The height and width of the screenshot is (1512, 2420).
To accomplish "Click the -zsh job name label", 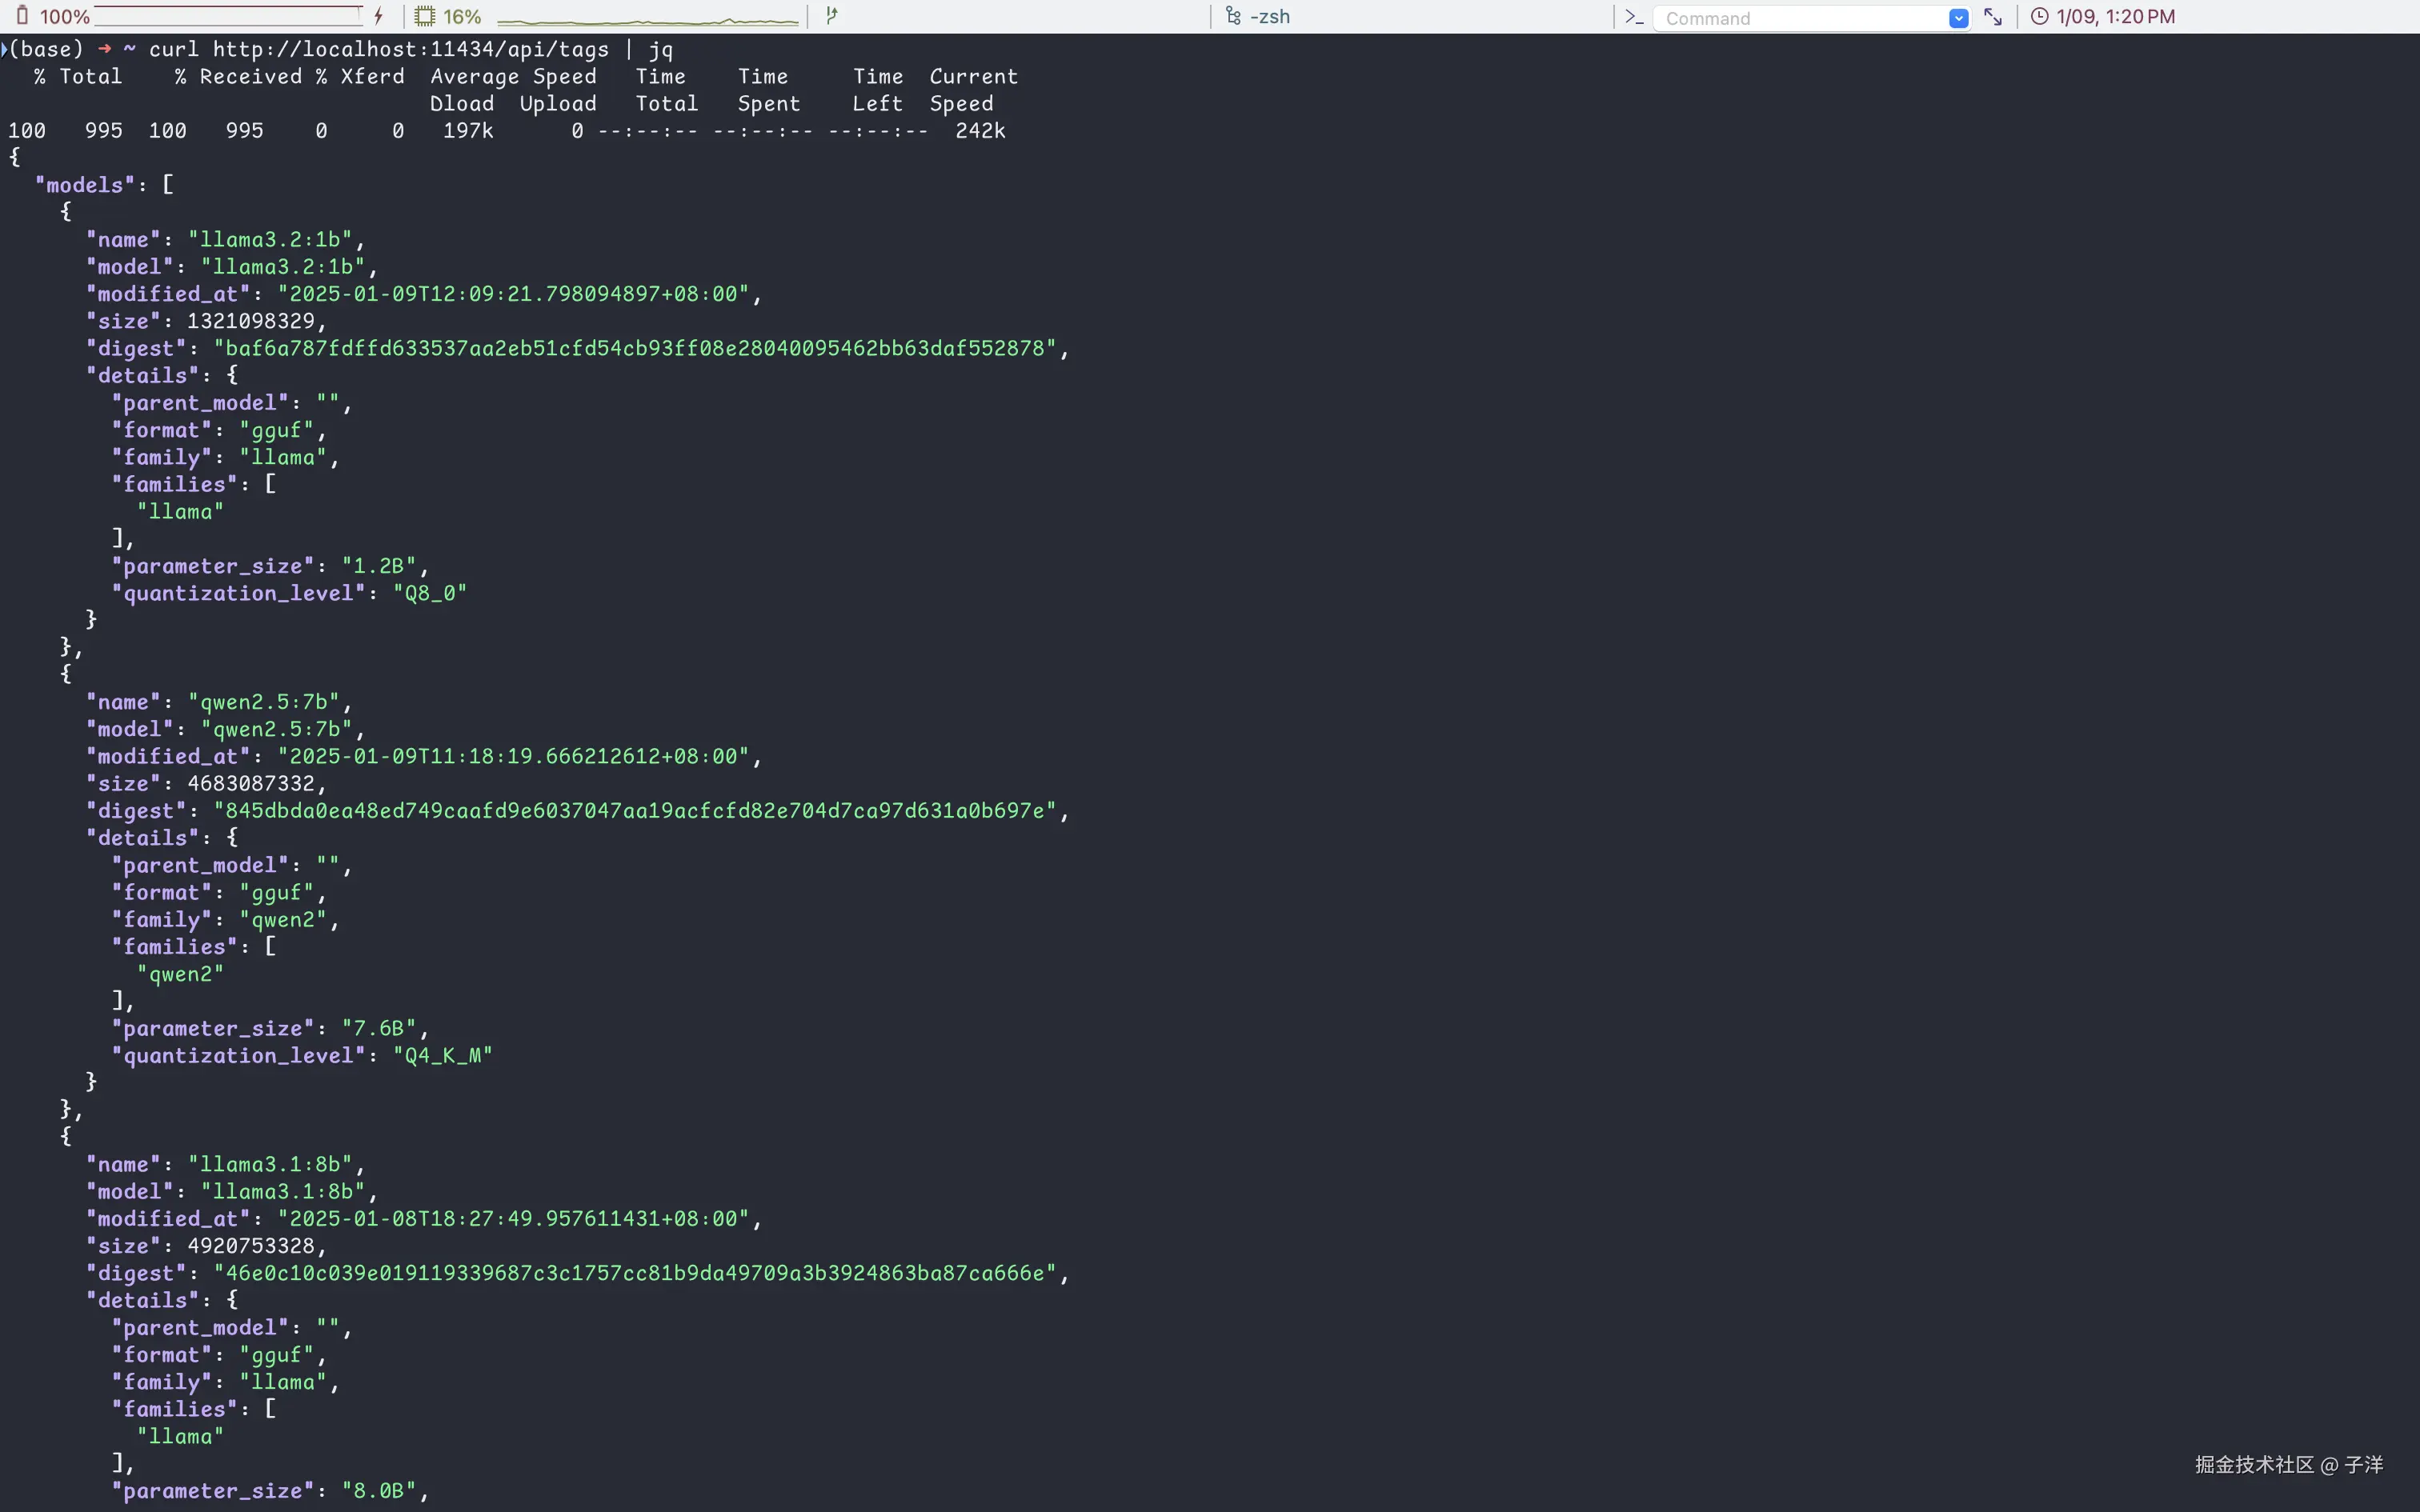I will tap(1270, 16).
